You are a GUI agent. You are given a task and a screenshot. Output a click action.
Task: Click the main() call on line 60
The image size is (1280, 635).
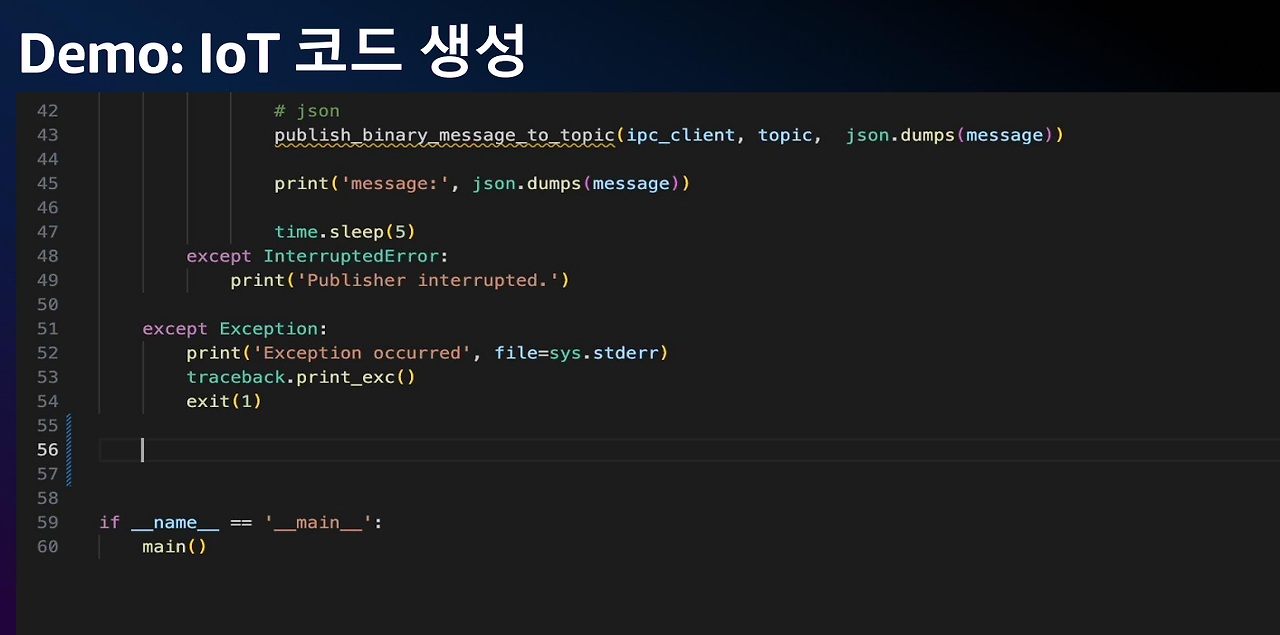click(x=174, y=547)
